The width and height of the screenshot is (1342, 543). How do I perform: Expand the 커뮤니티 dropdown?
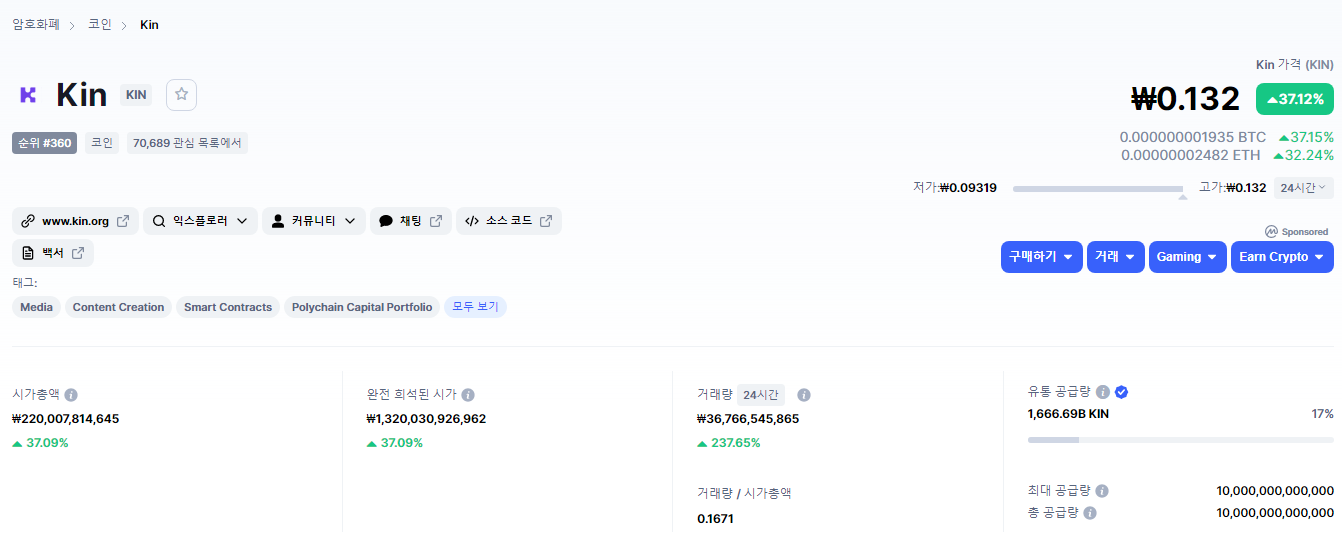click(x=314, y=221)
